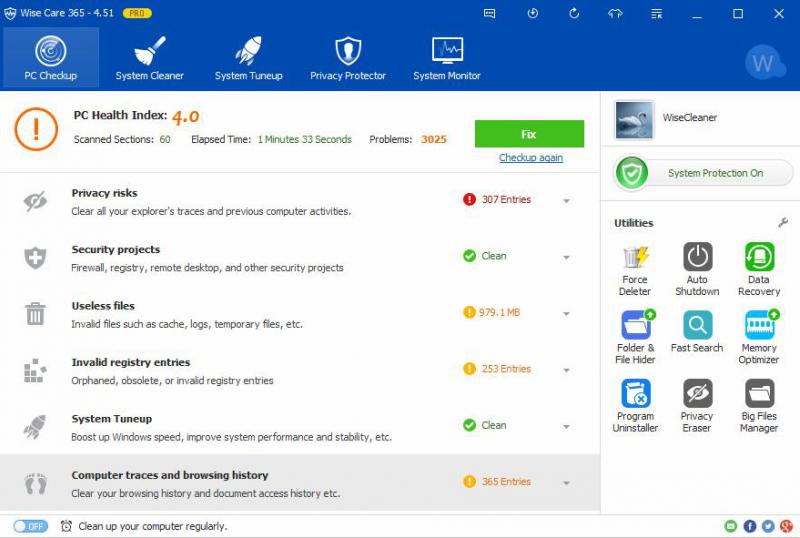800x538 pixels.
Task: Click the Twitter share icon
Action: (768, 526)
